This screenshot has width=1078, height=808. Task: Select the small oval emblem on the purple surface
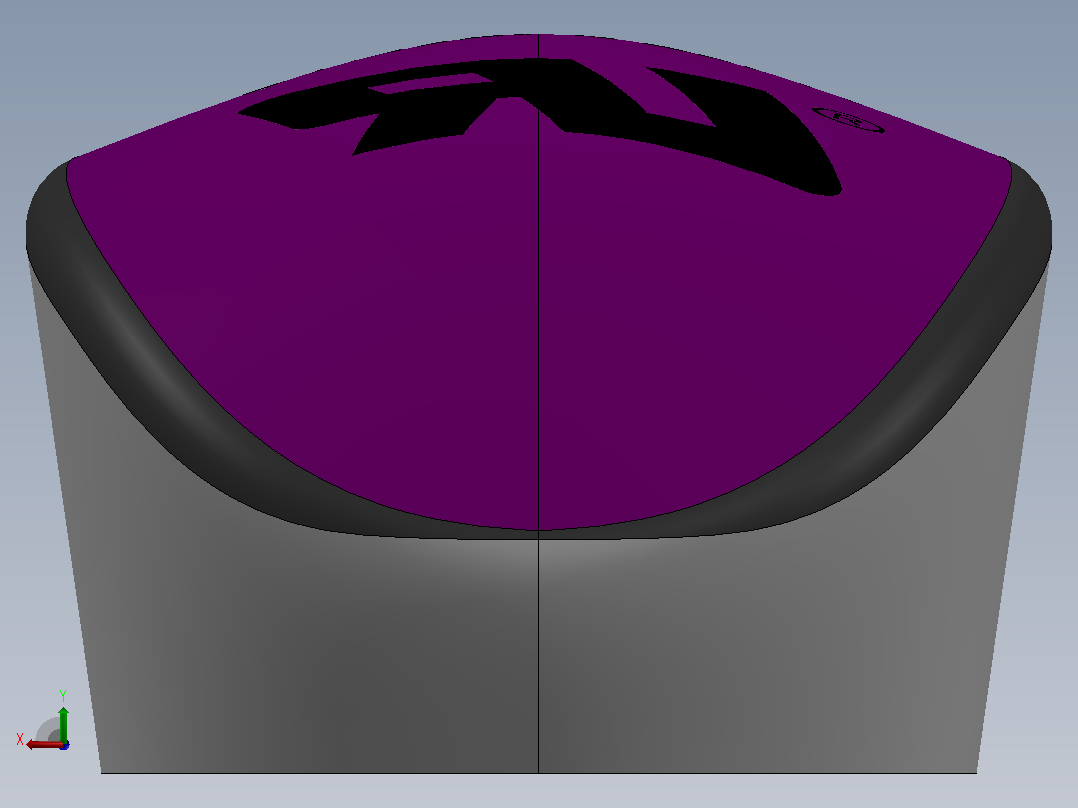(848, 120)
